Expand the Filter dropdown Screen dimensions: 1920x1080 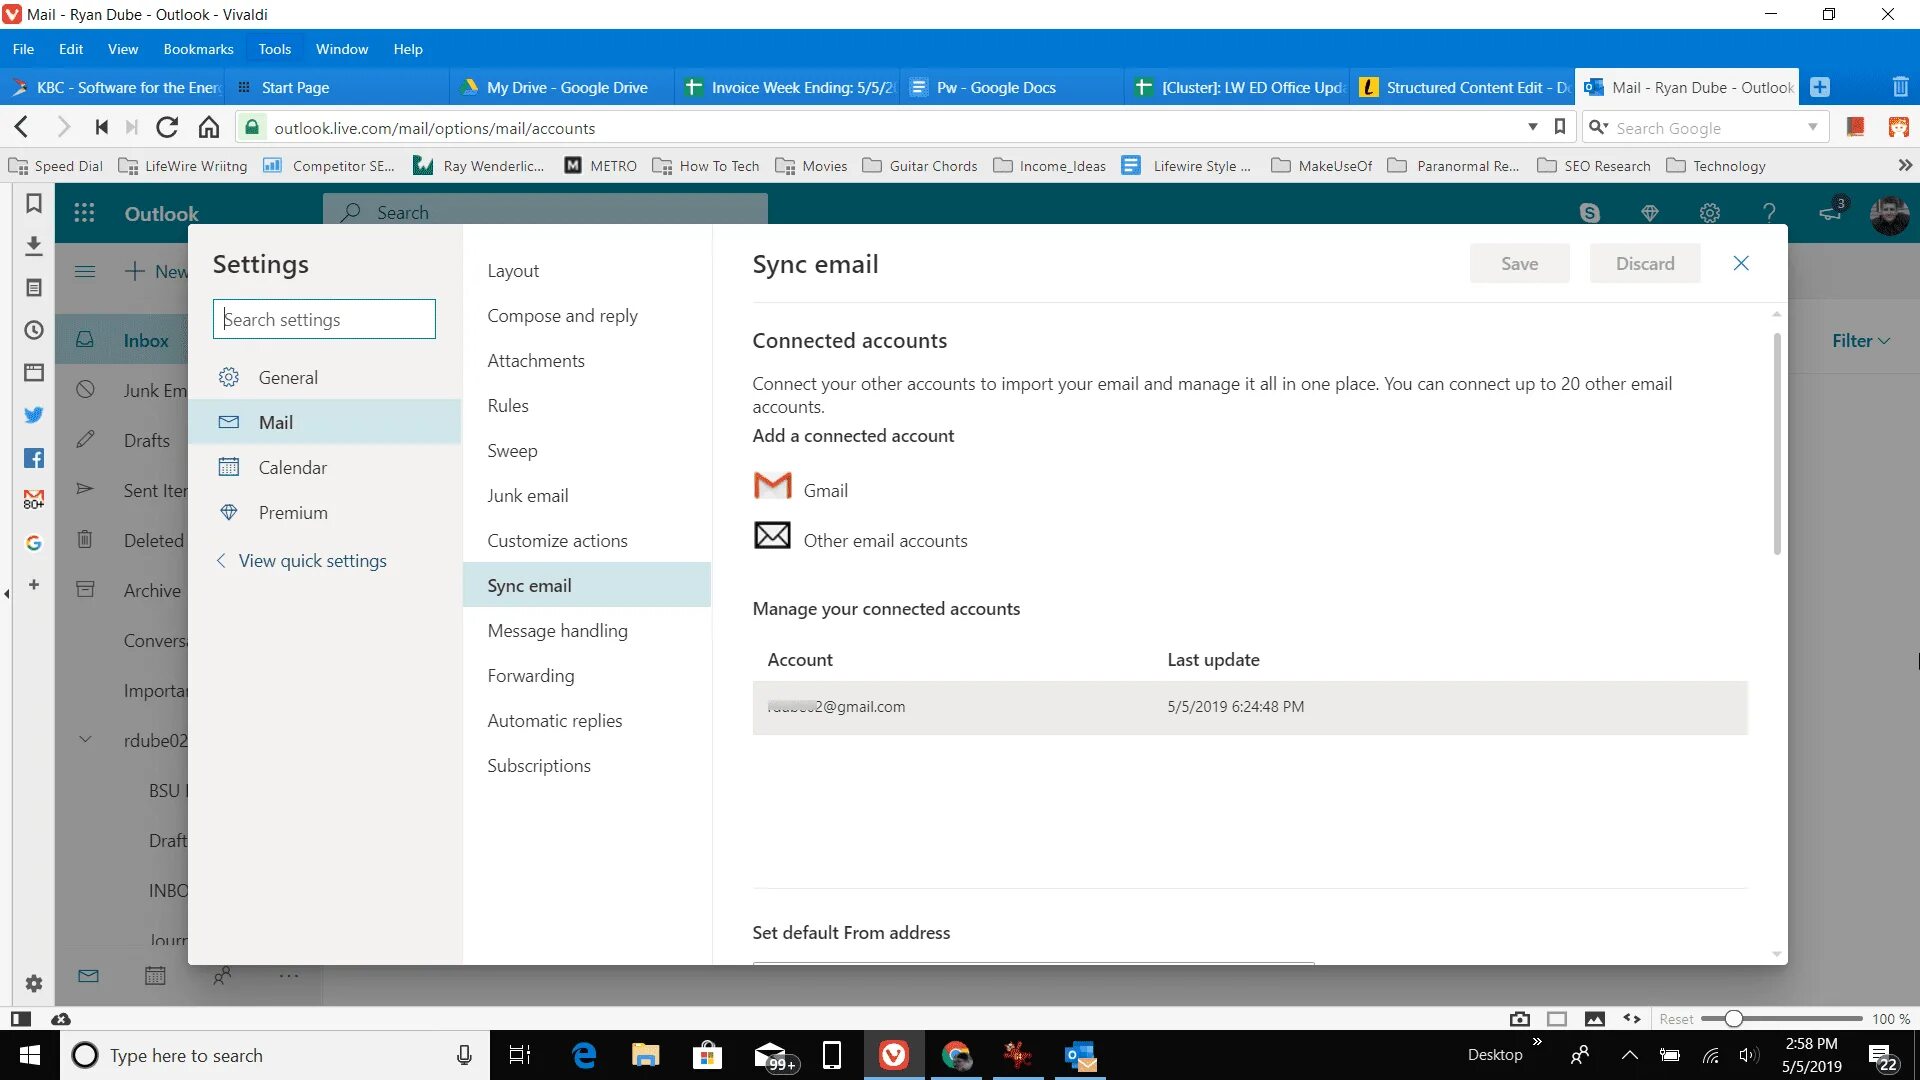pyautogui.click(x=1860, y=341)
